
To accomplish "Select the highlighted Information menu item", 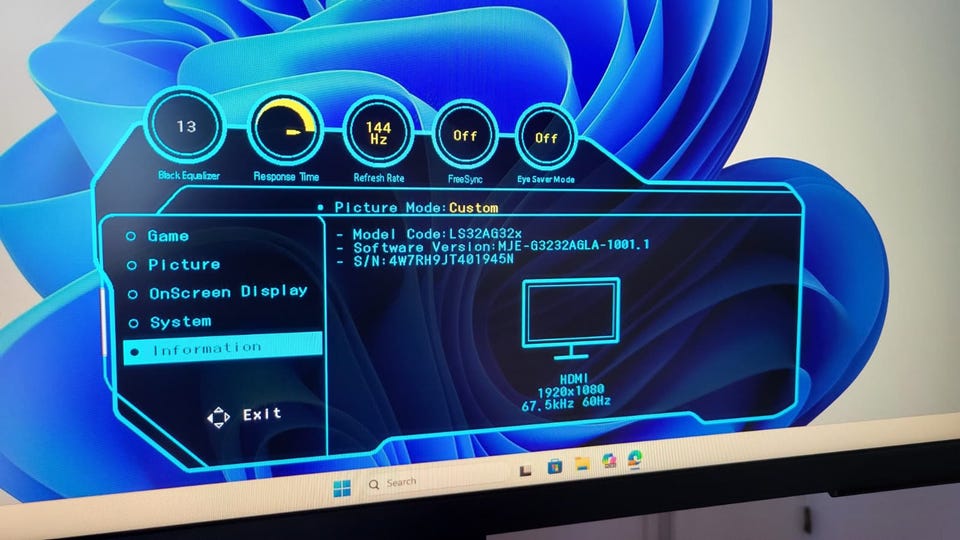I will [223, 349].
